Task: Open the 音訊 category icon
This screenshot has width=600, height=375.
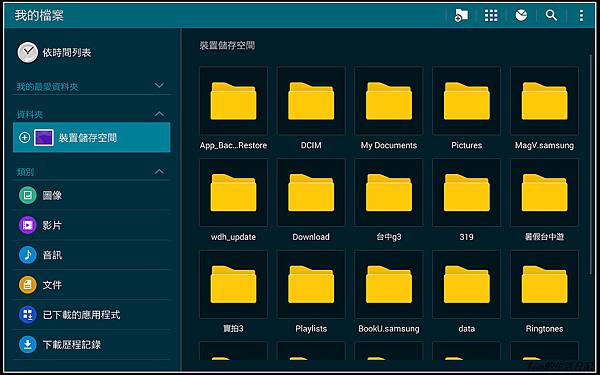Action: [x=28, y=255]
